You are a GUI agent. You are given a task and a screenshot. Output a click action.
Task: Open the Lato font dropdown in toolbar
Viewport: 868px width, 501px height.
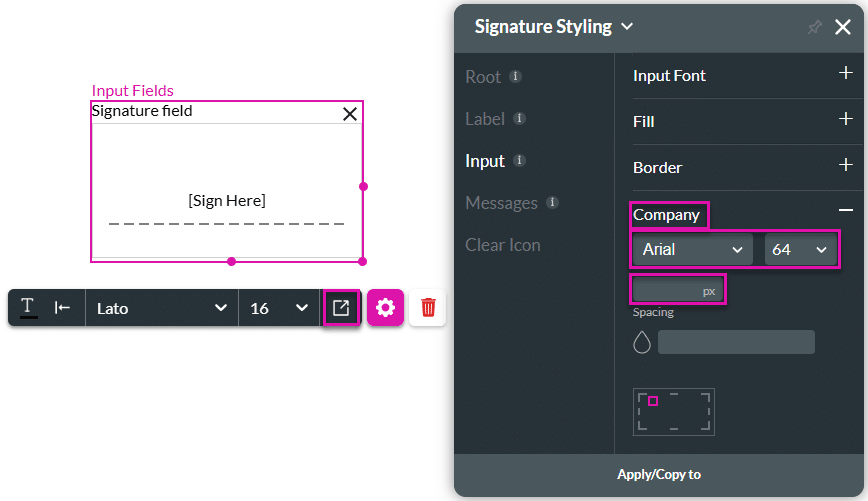tap(162, 308)
